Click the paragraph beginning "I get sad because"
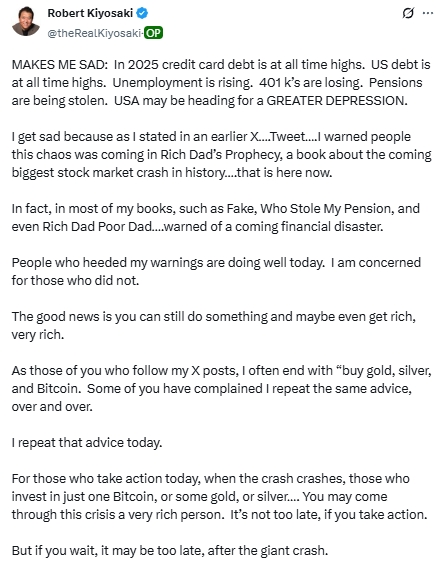 tap(222, 154)
